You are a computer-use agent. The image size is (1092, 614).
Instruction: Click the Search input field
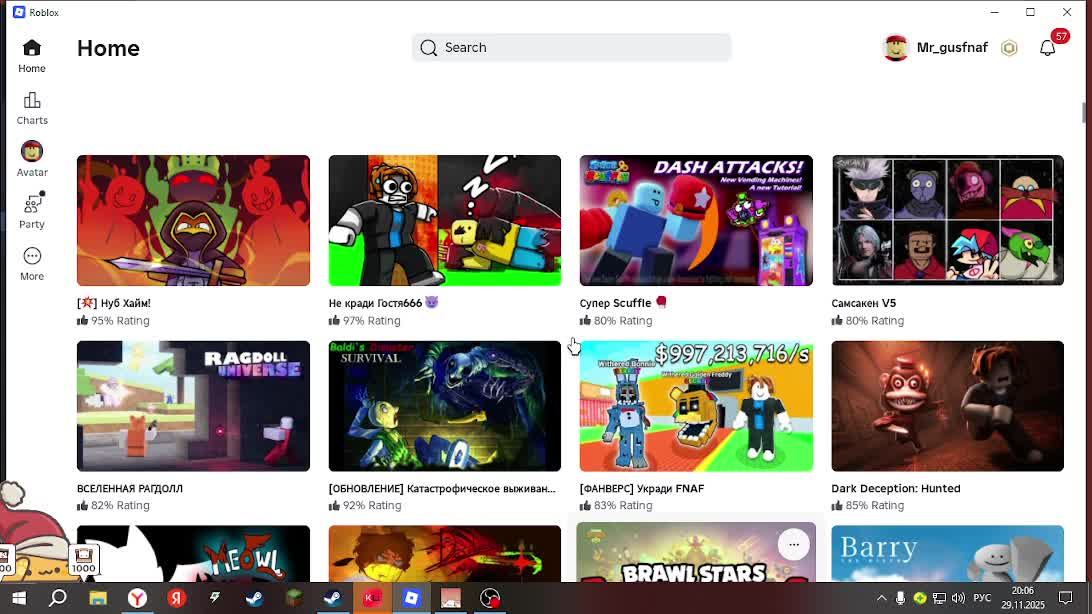[571, 47]
